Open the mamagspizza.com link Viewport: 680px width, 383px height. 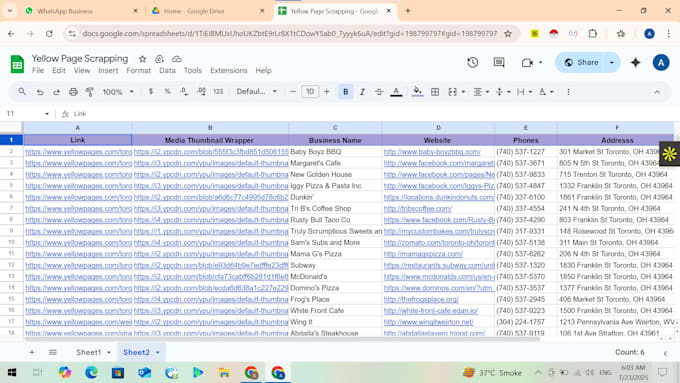423,254
